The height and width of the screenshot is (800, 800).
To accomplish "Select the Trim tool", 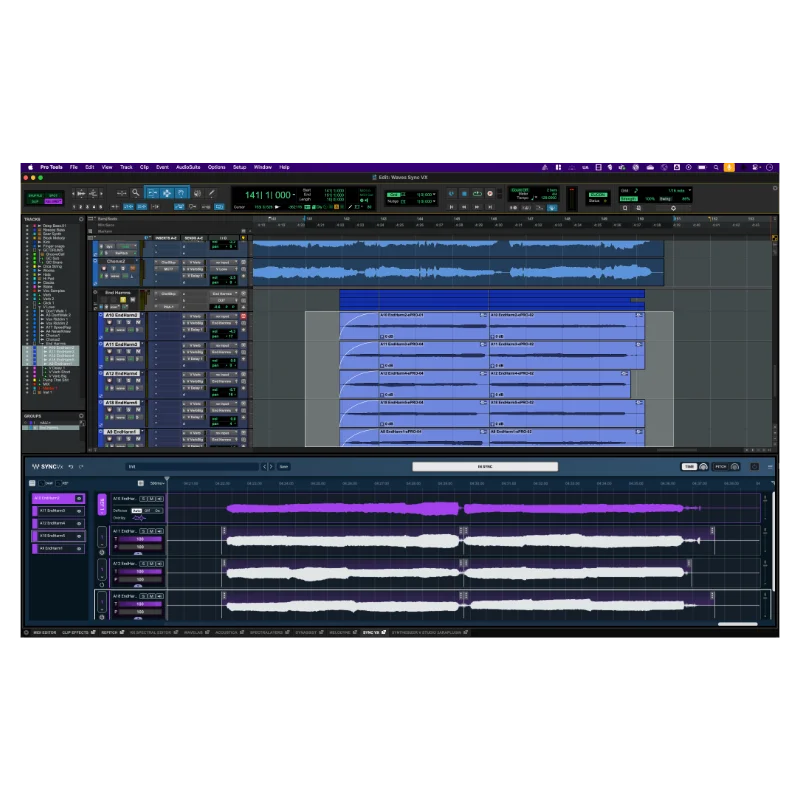I will coord(152,193).
